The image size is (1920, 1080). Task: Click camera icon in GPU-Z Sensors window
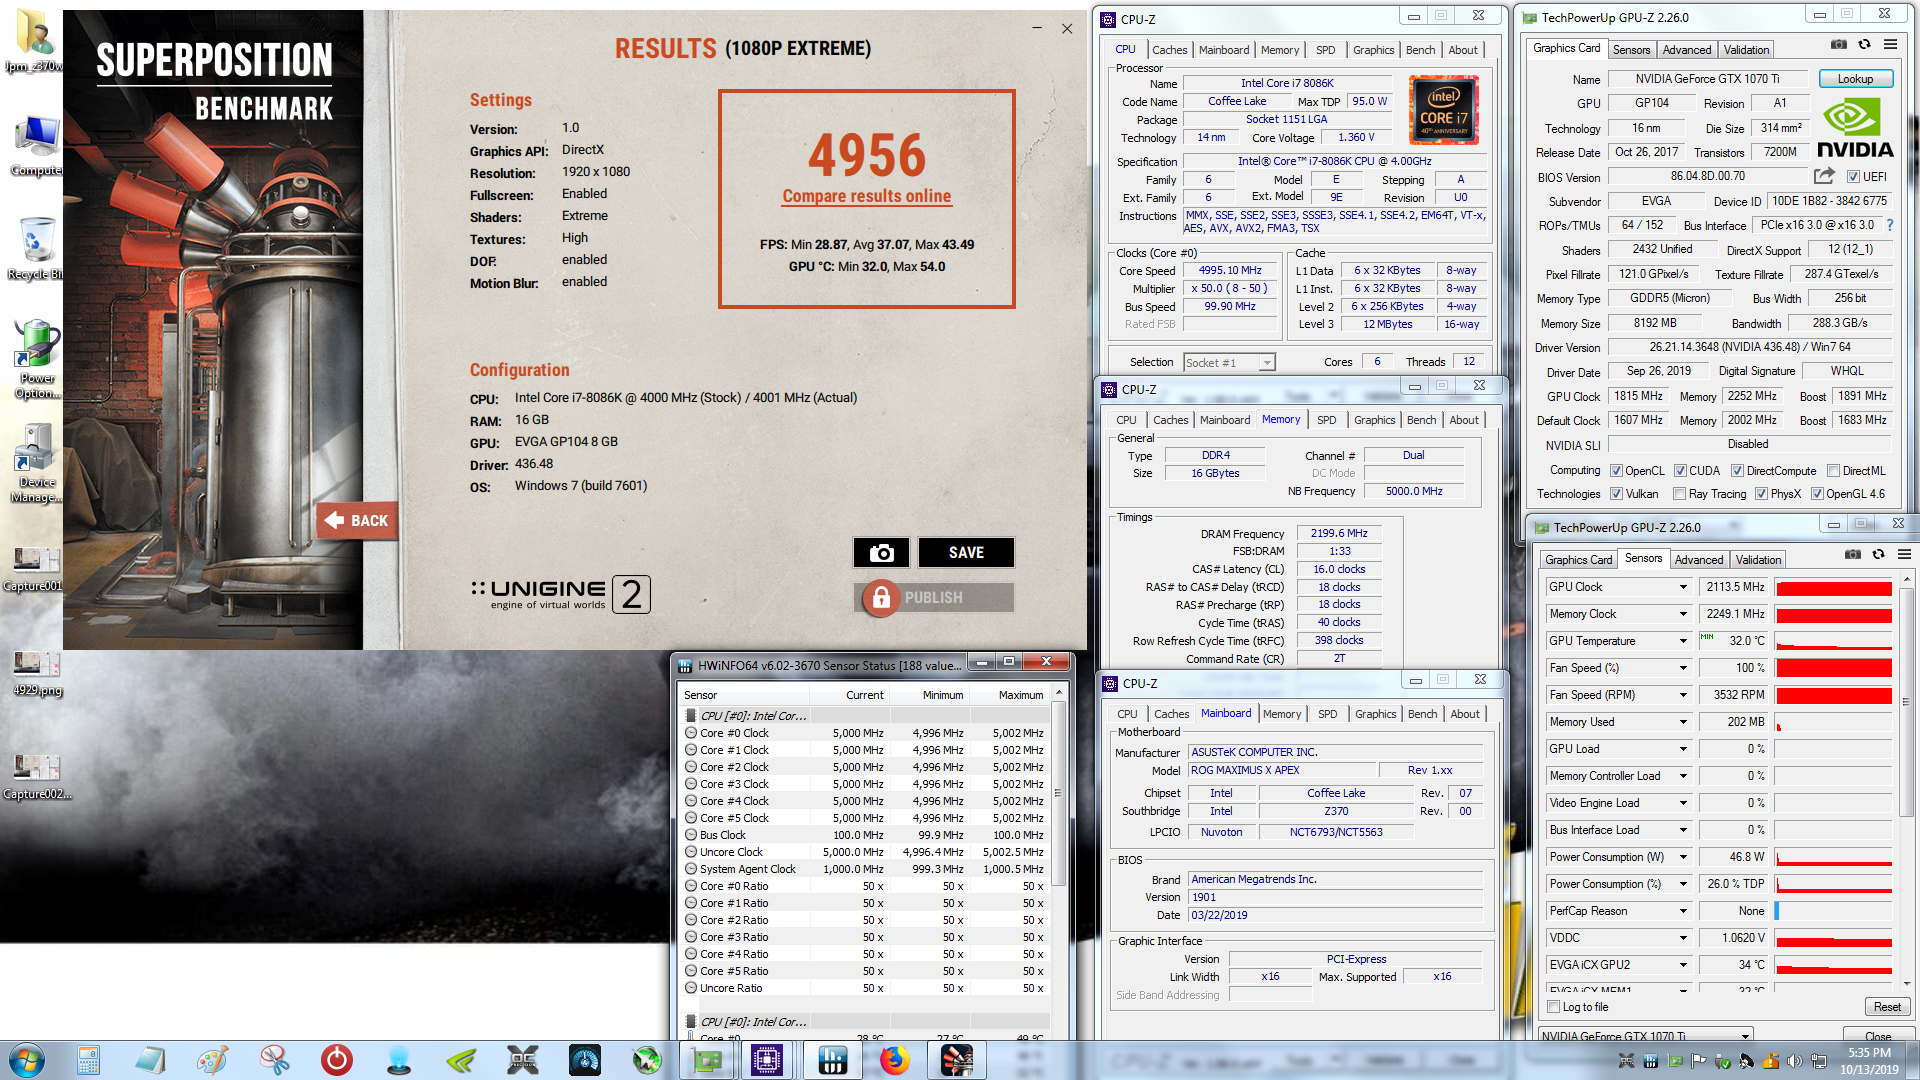(x=1852, y=555)
